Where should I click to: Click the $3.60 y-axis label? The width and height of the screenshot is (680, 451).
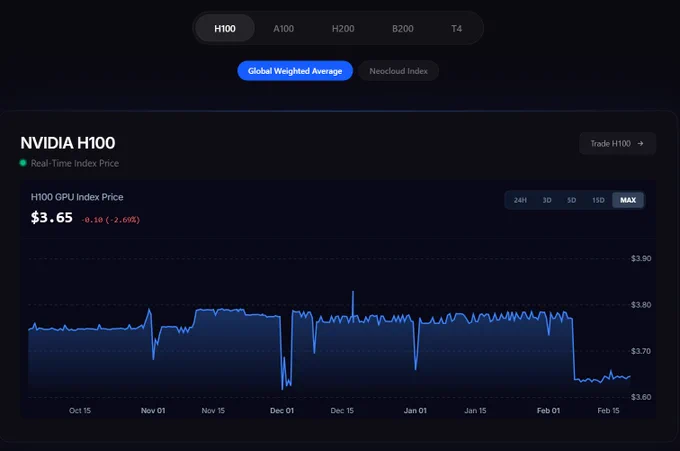pyautogui.click(x=641, y=397)
